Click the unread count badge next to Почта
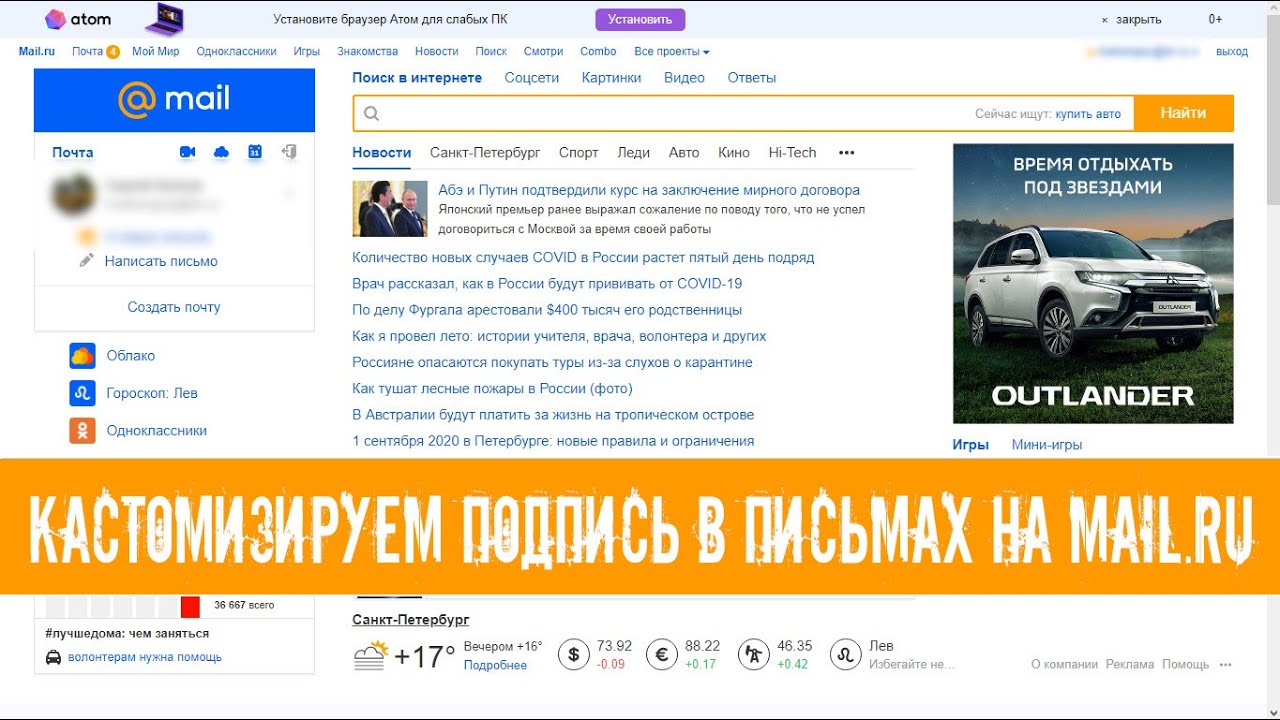This screenshot has width=1280, height=720. click(x=113, y=52)
